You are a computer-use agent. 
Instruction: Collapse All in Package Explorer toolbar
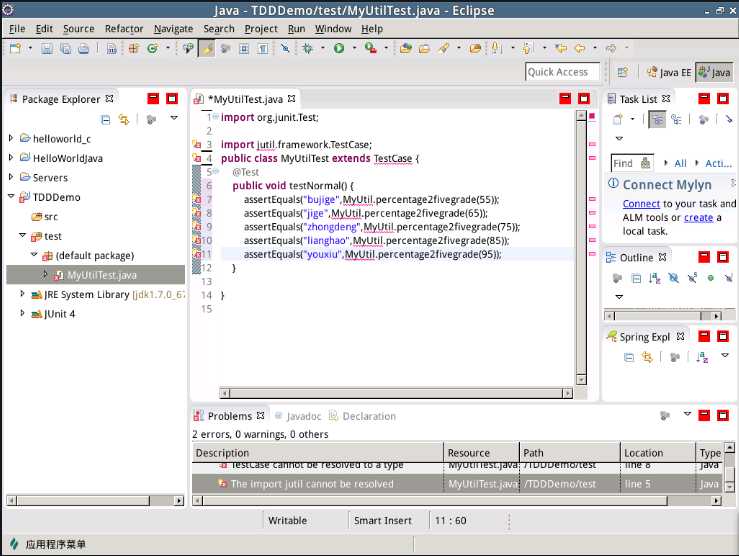[x=106, y=120]
